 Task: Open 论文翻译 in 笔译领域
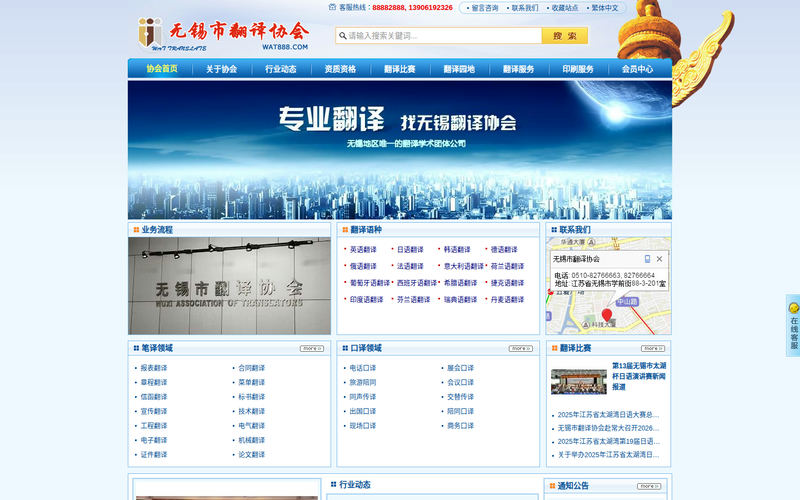pyautogui.click(x=252, y=455)
